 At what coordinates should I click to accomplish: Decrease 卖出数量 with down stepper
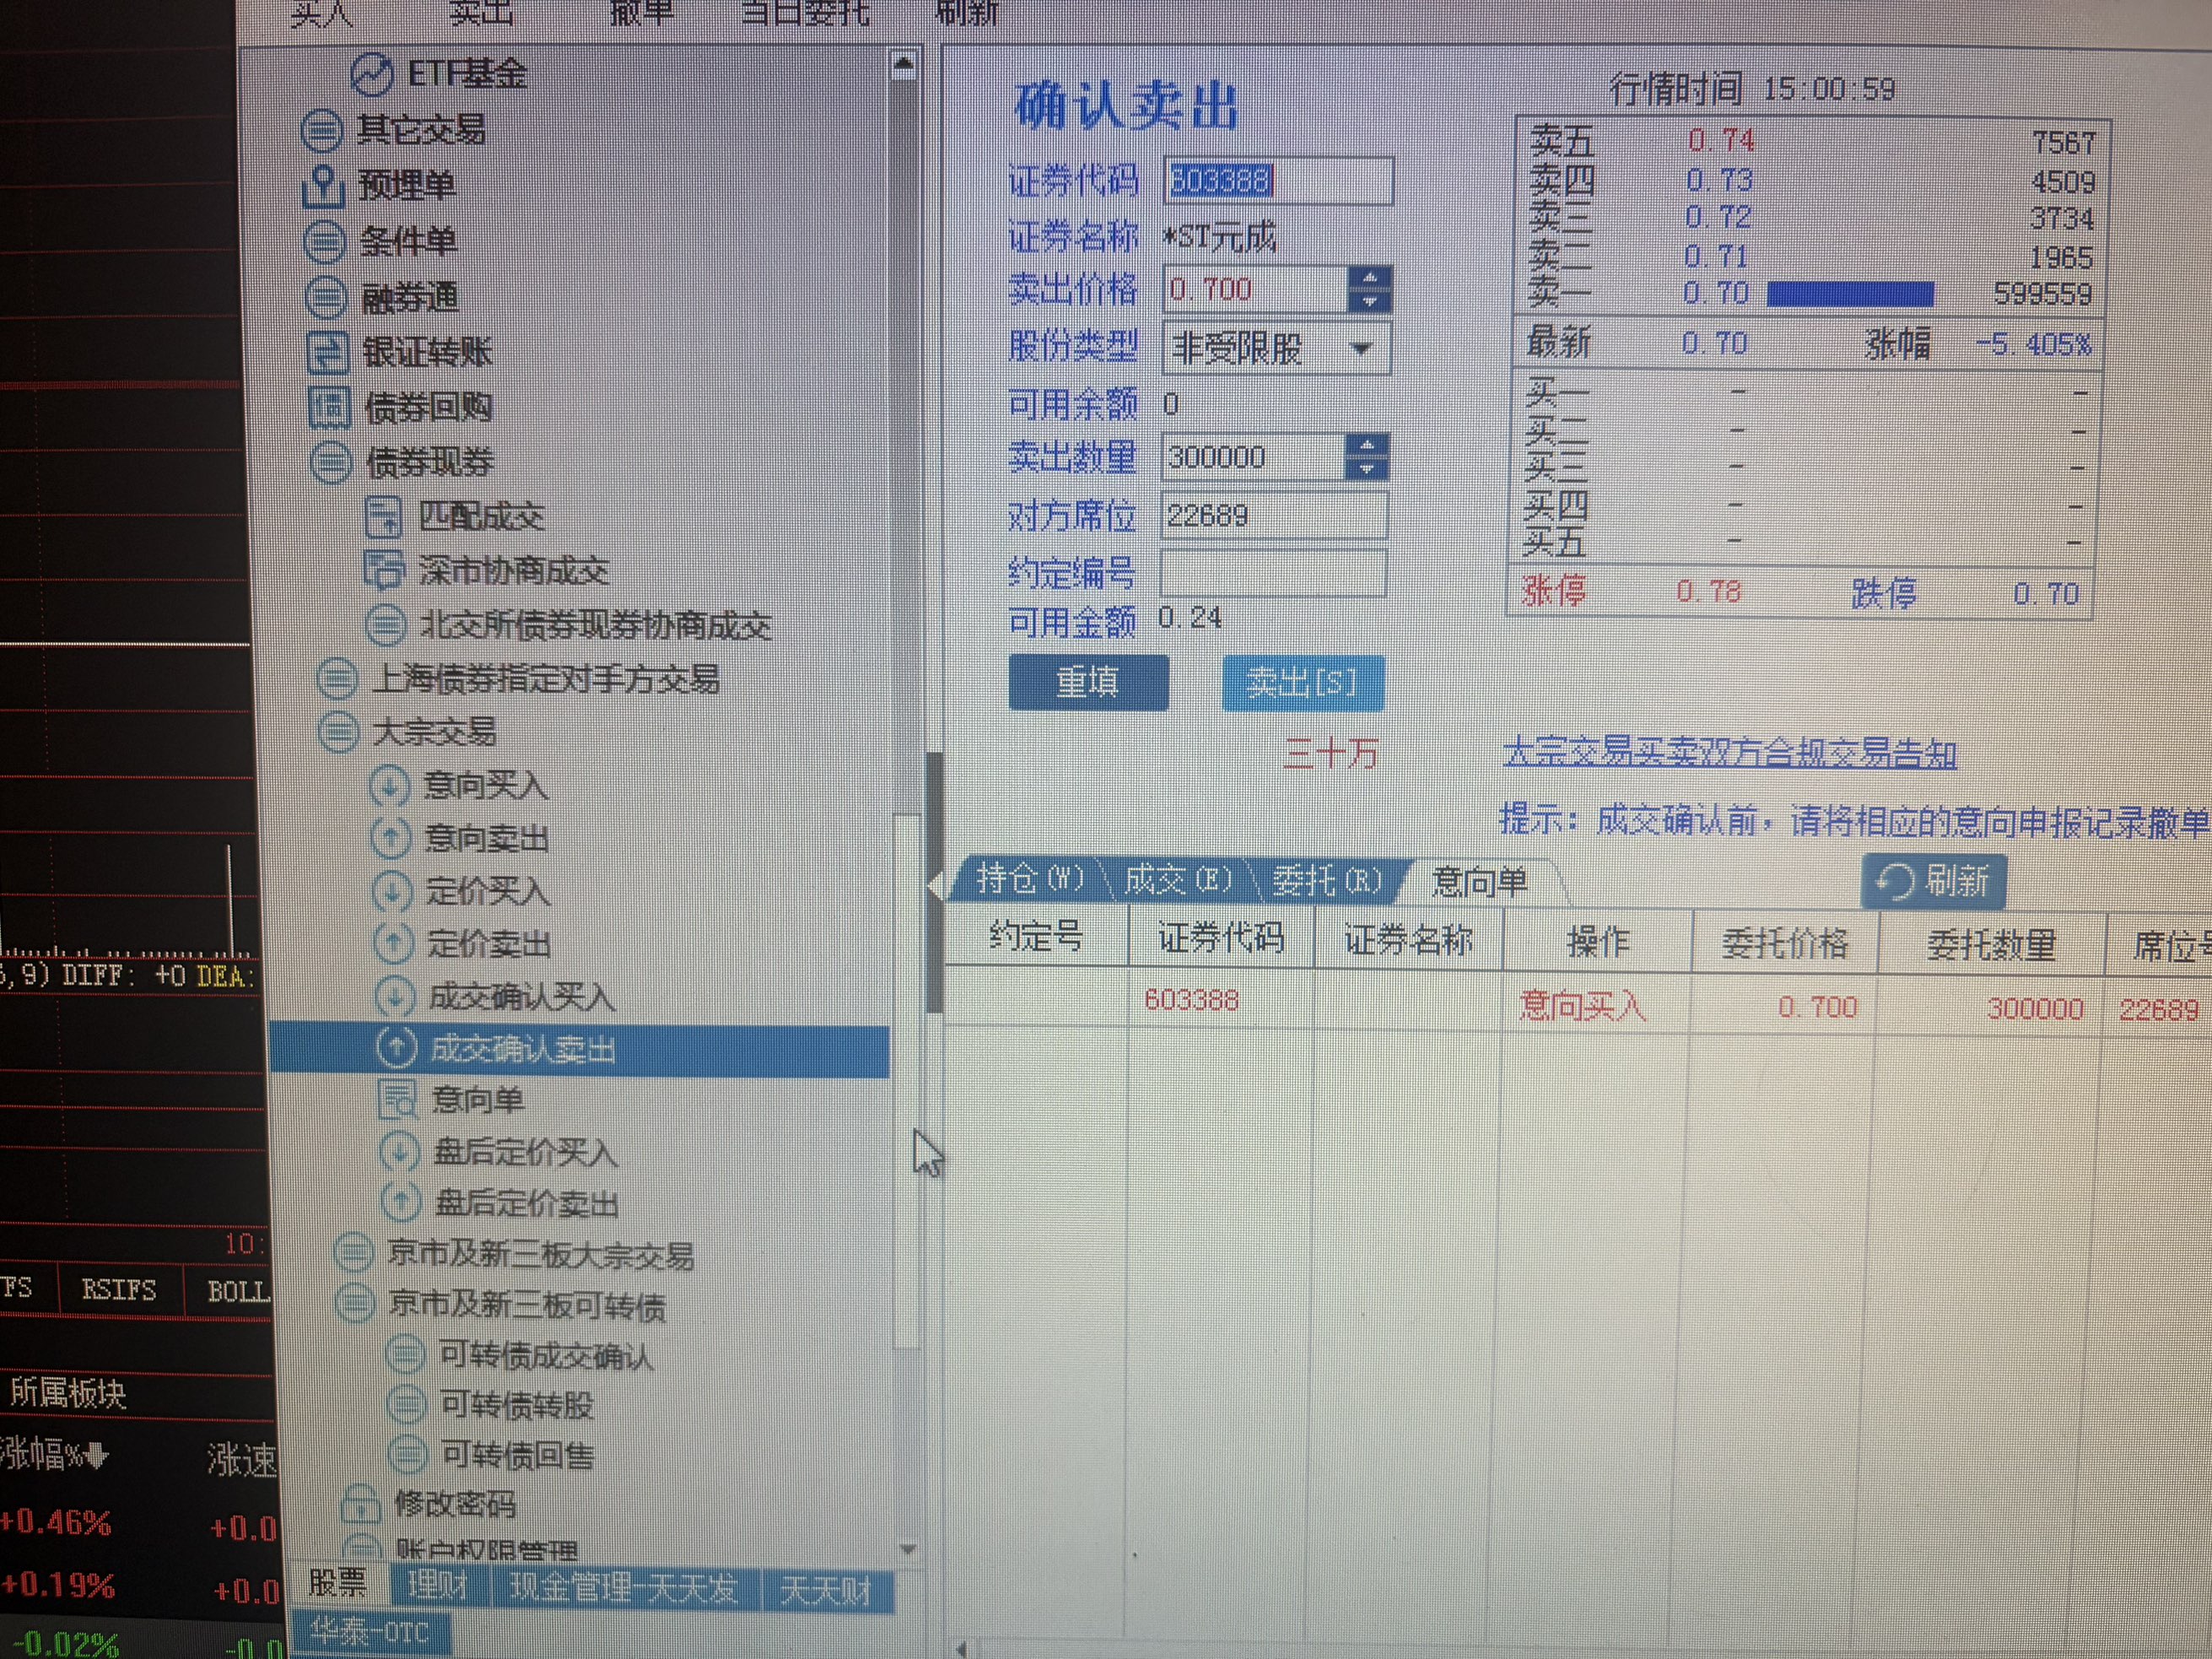coord(1366,468)
